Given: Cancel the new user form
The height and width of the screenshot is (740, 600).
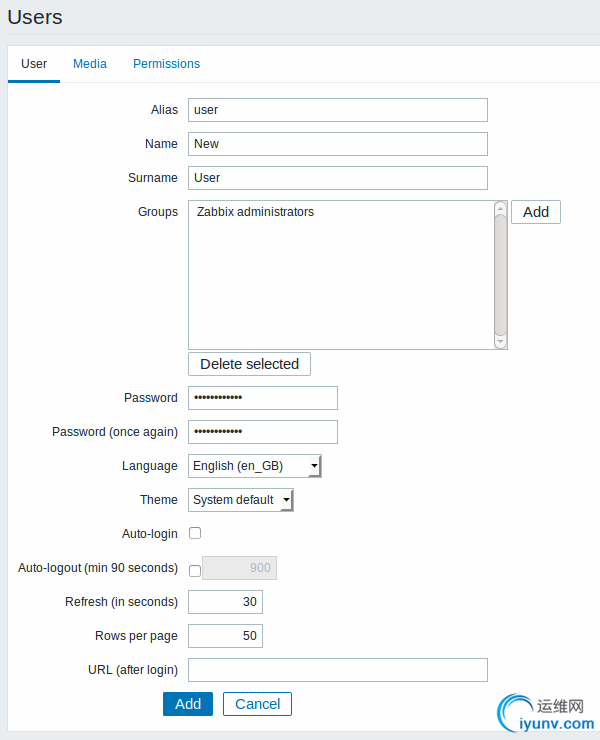Looking at the screenshot, I should click(257, 704).
